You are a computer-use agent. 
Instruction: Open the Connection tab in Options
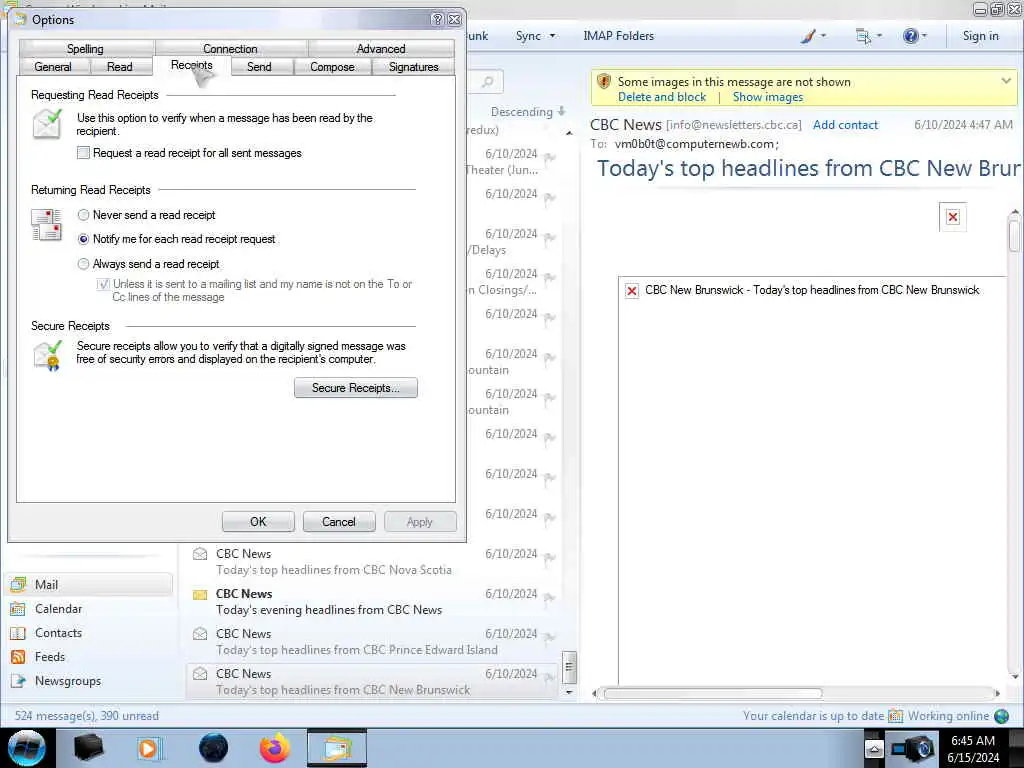click(231, 48)
